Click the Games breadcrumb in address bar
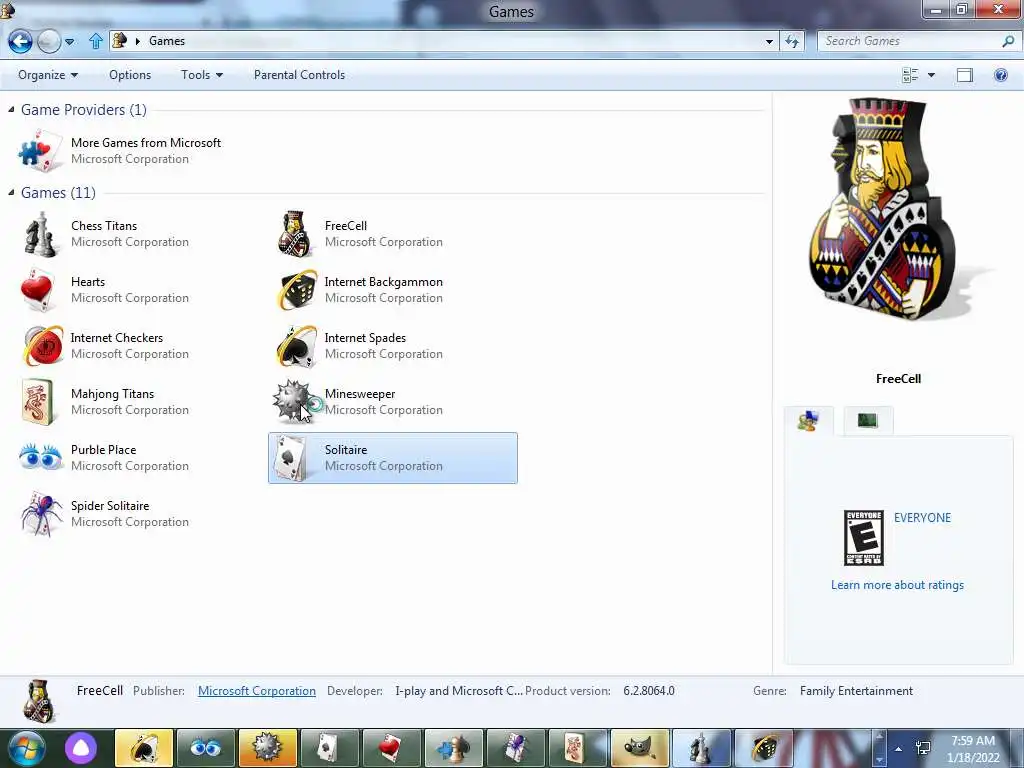1024x768 pixels. pos(167,41)
